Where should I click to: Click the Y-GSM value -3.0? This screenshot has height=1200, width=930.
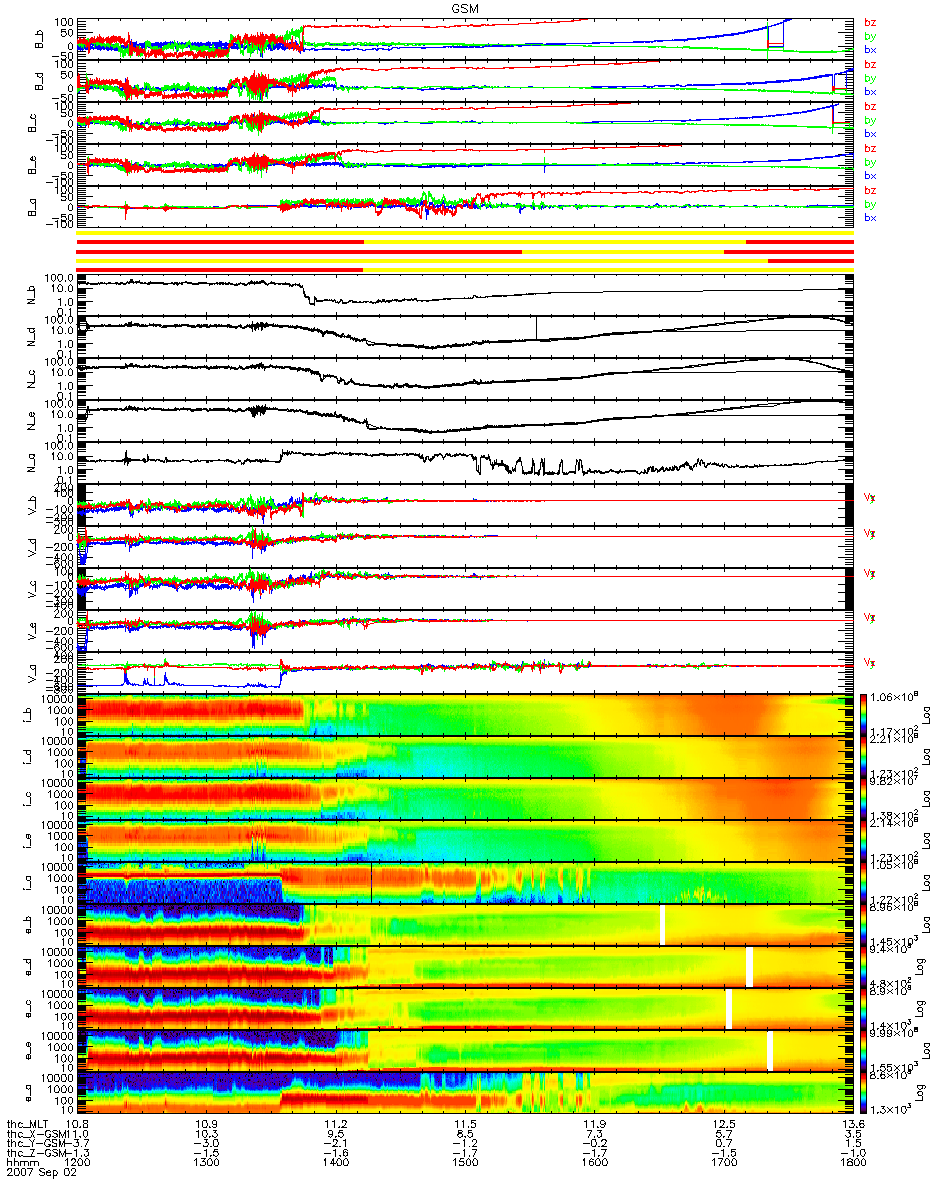click(x=207, y=1144)
